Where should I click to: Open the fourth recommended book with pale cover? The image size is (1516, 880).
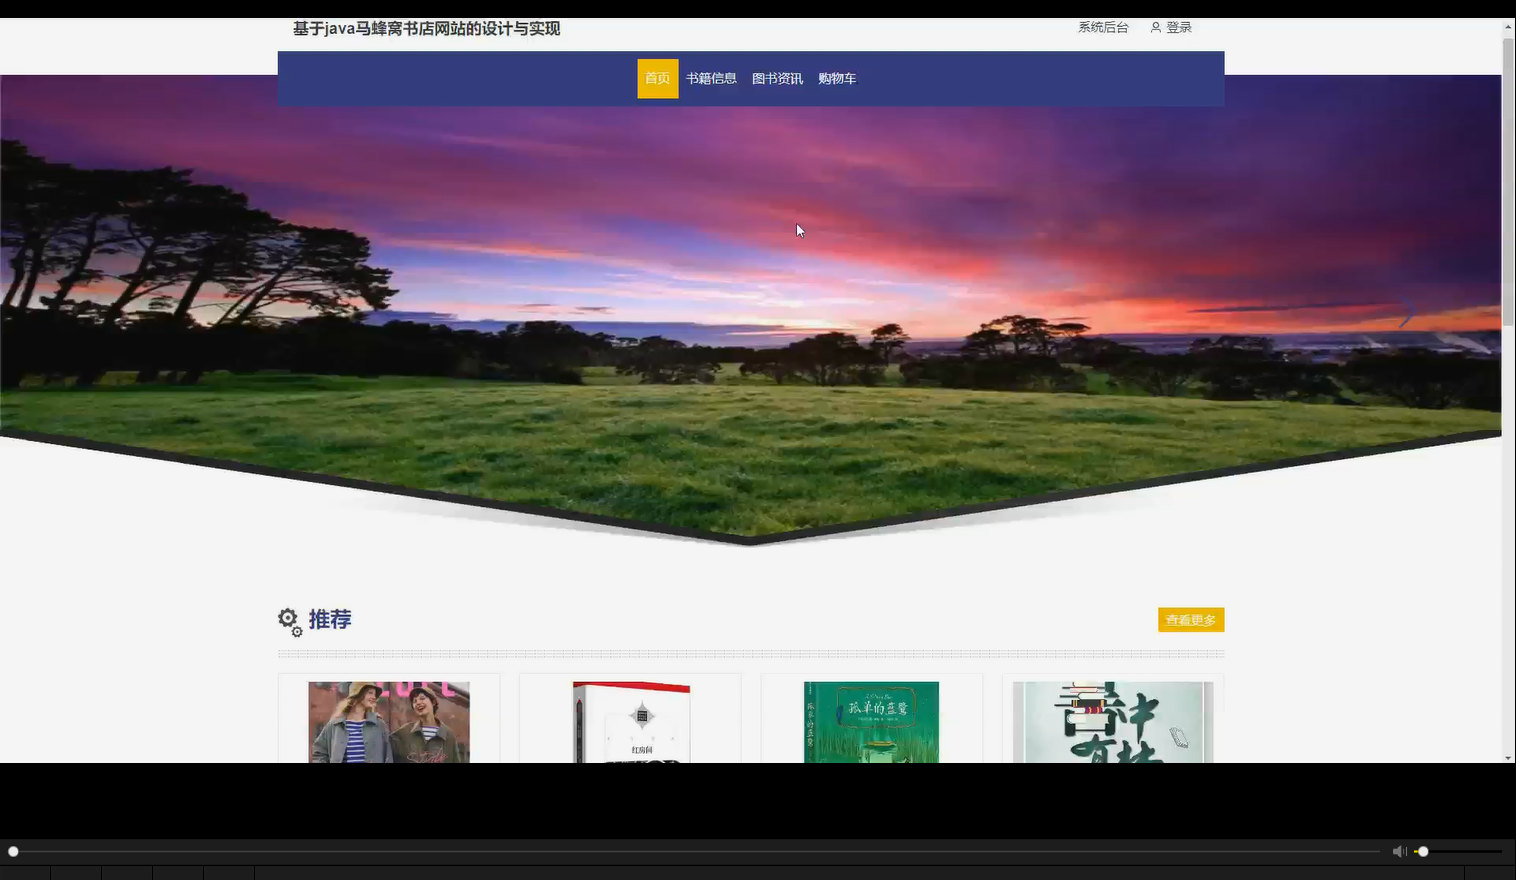(x=1113, y=722)
